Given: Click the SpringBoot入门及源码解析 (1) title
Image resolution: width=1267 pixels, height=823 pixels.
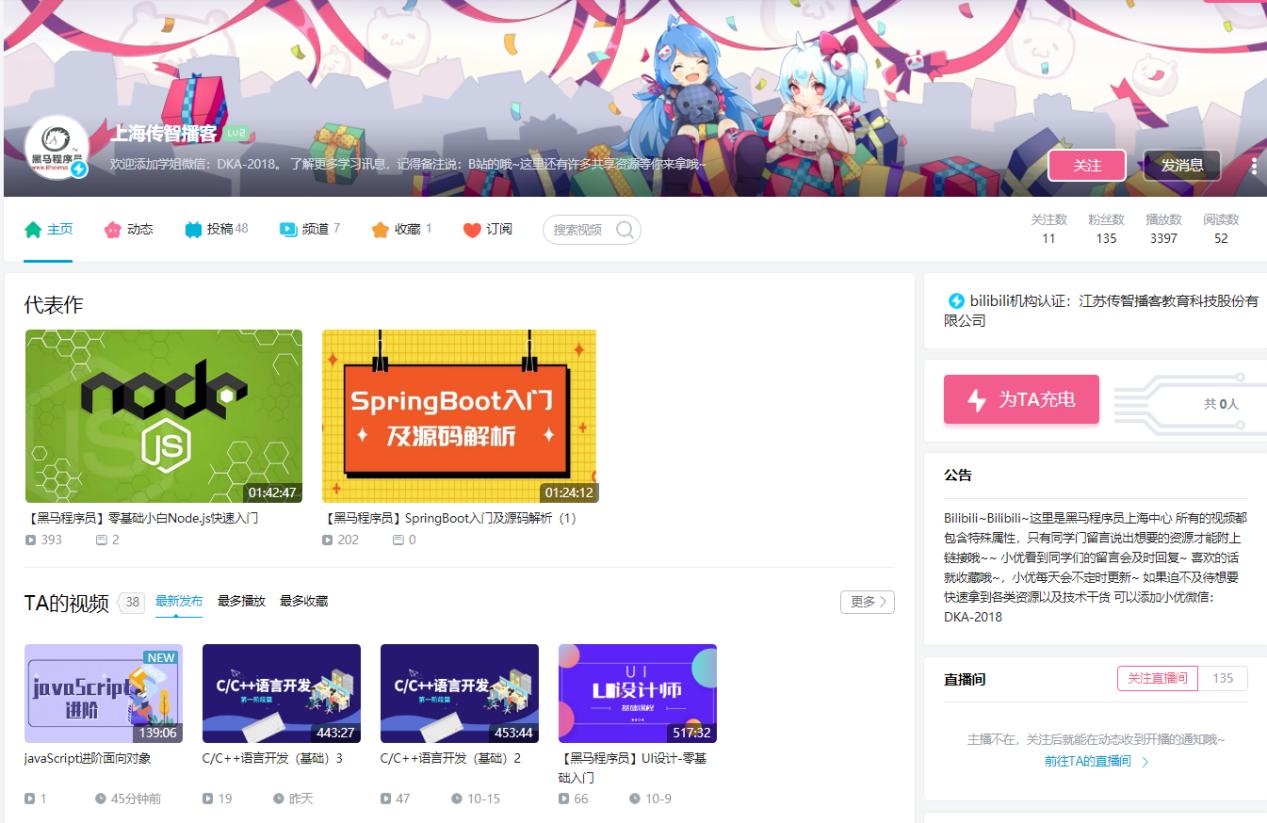Looking at the screenshot, I should [x=449, y=518].
